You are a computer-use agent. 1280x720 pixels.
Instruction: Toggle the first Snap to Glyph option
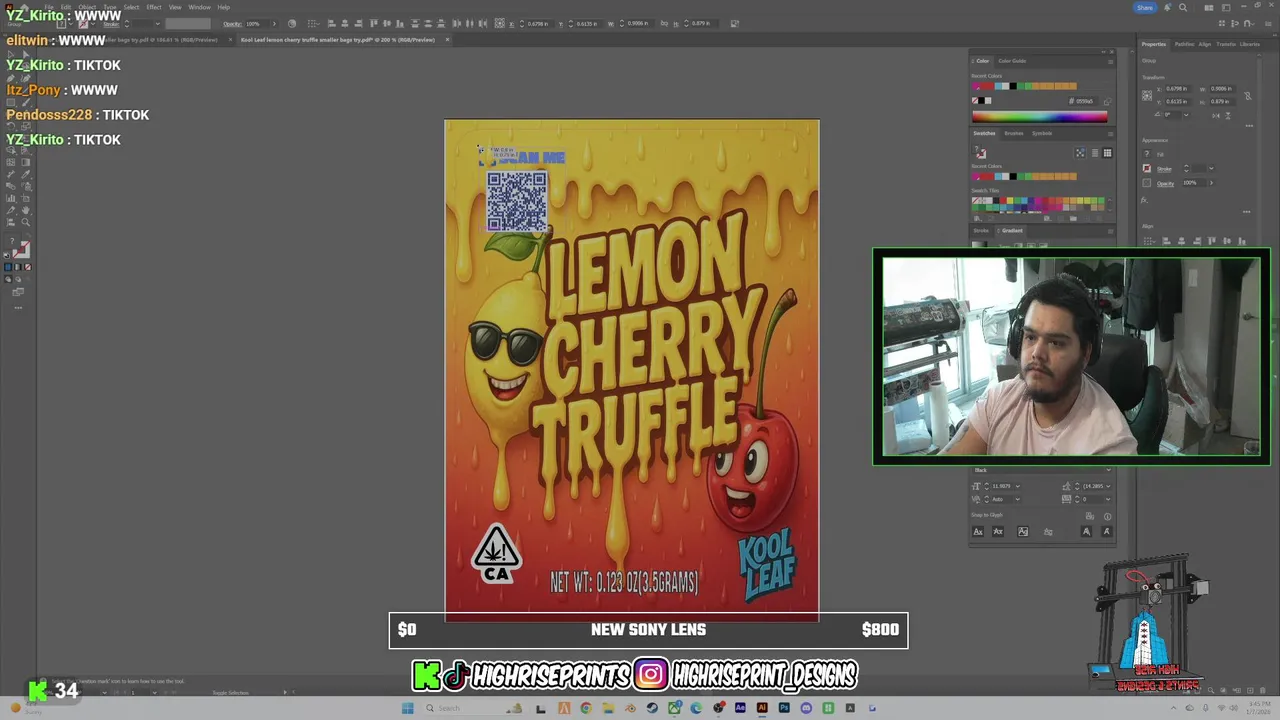tap(978, 532)
